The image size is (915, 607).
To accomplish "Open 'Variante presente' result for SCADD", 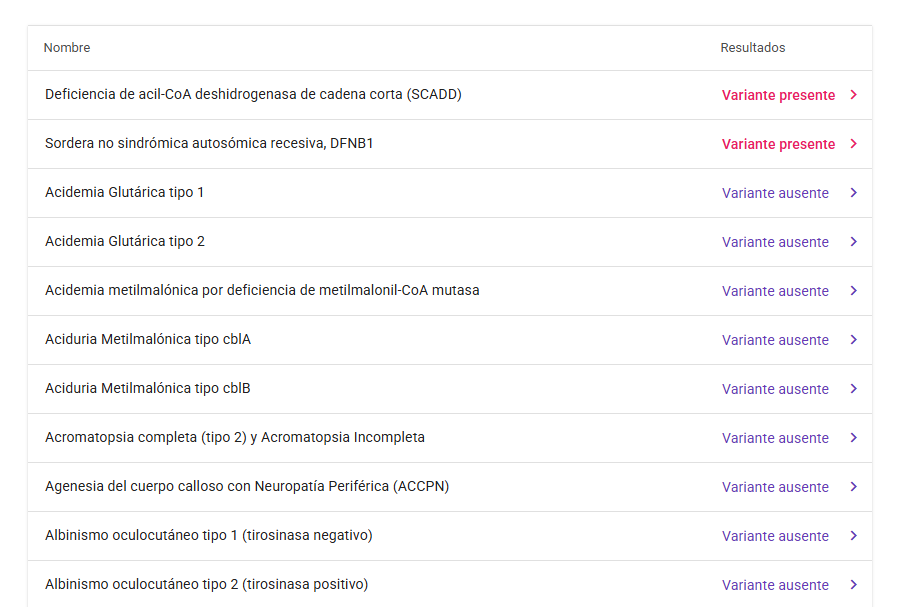I will [778, 95].
